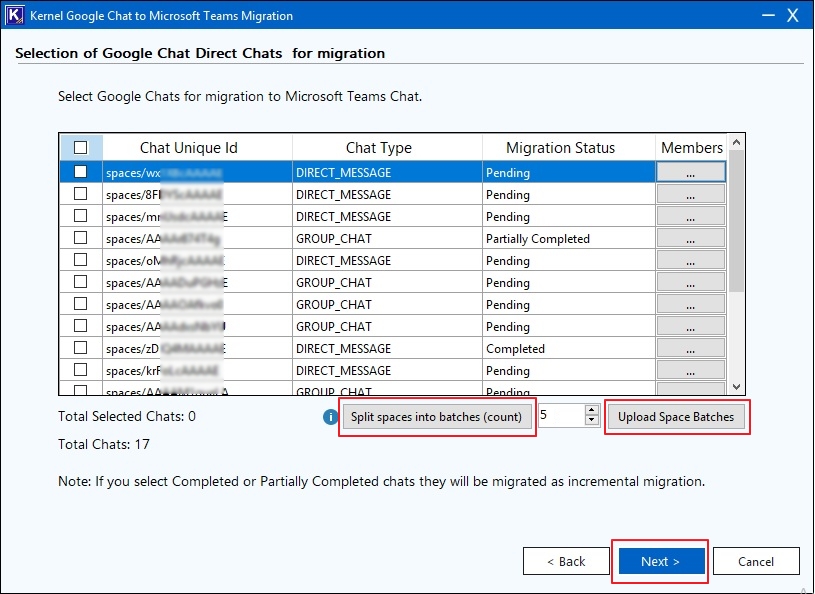Check the box for spaces/zD Completed row

point(81,348)
